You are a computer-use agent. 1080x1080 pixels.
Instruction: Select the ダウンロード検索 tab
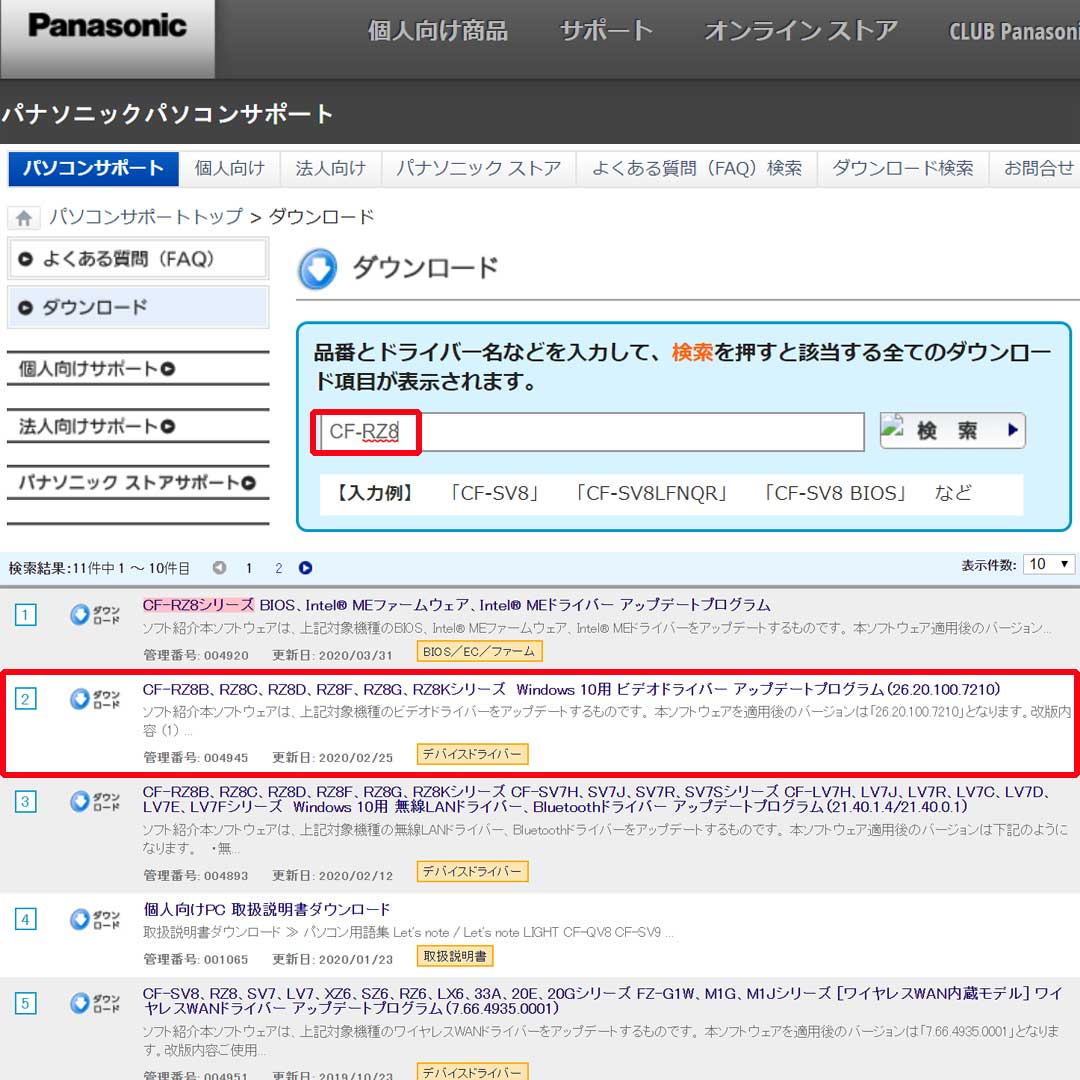(x=903, y=169)
